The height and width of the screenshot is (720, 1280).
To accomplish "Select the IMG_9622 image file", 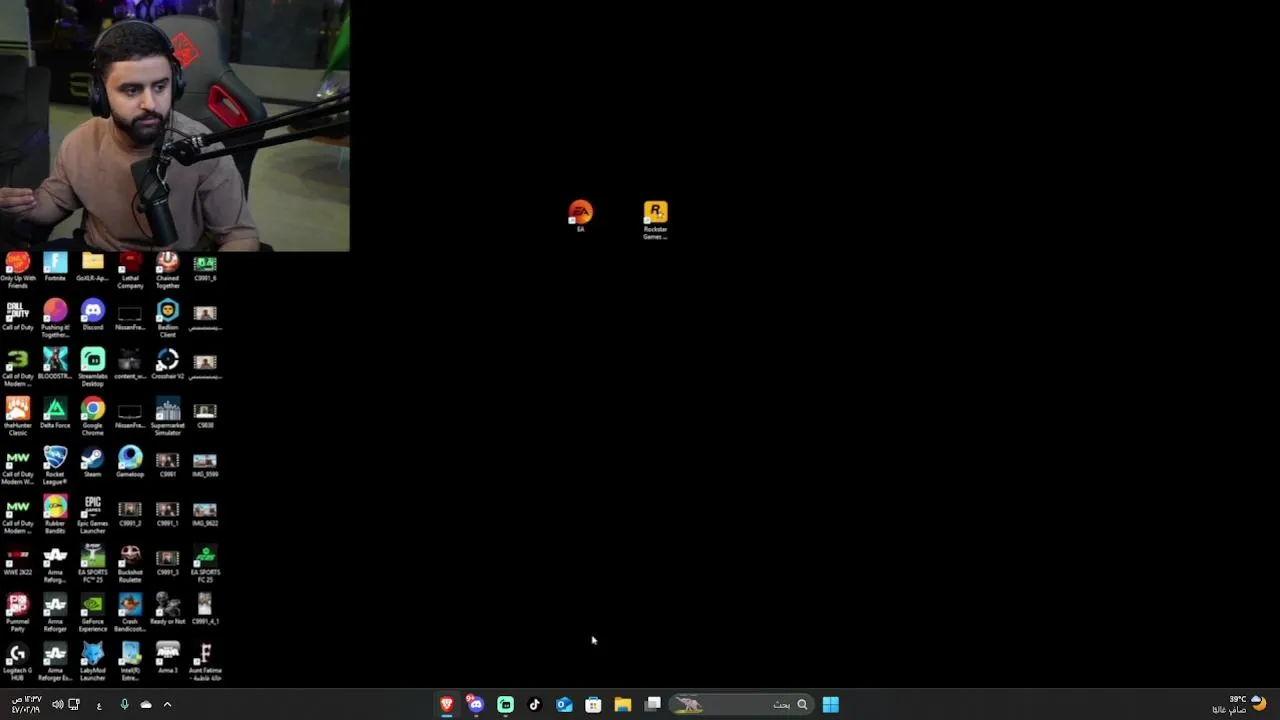I will 205,512.
